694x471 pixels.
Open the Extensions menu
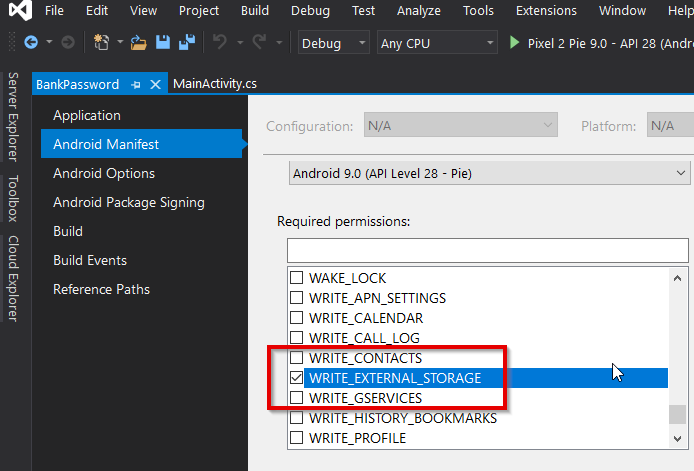546,10
